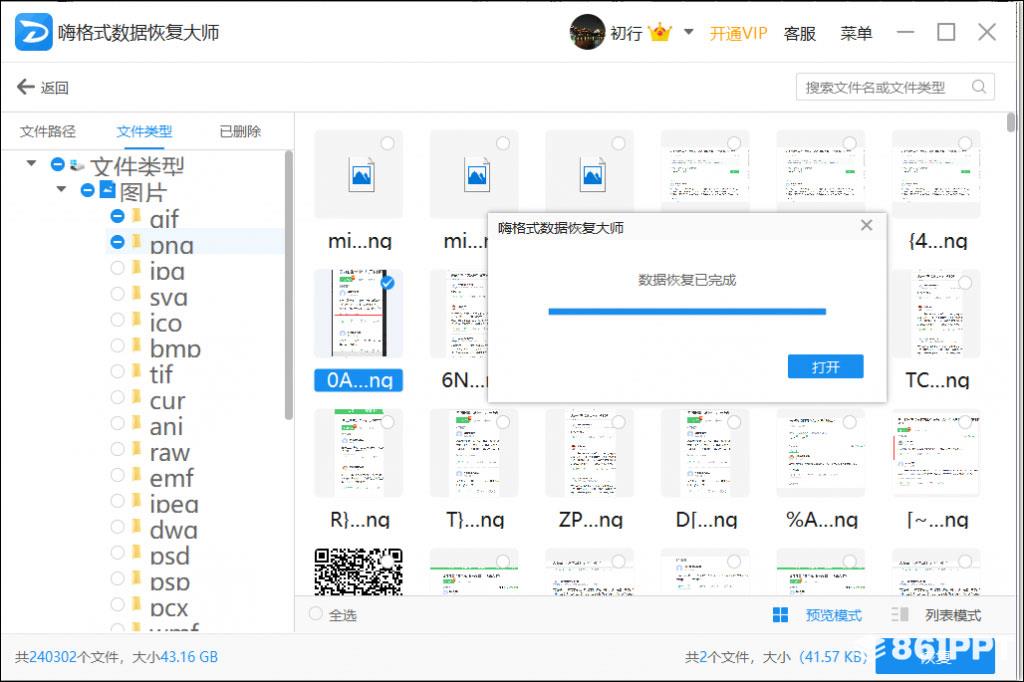The width and height of the screenshot is (1024, 682).
Task: Toggle the 文件类型 root checkbox
Action: click(57, 164)
